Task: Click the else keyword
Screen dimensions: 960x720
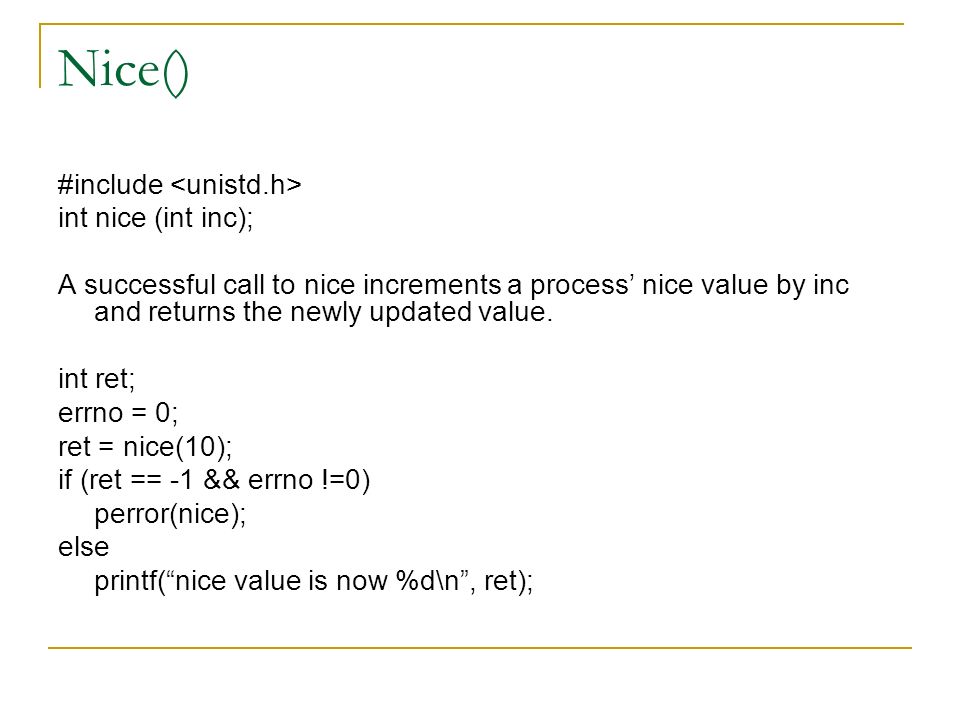Action: point(83,547)
